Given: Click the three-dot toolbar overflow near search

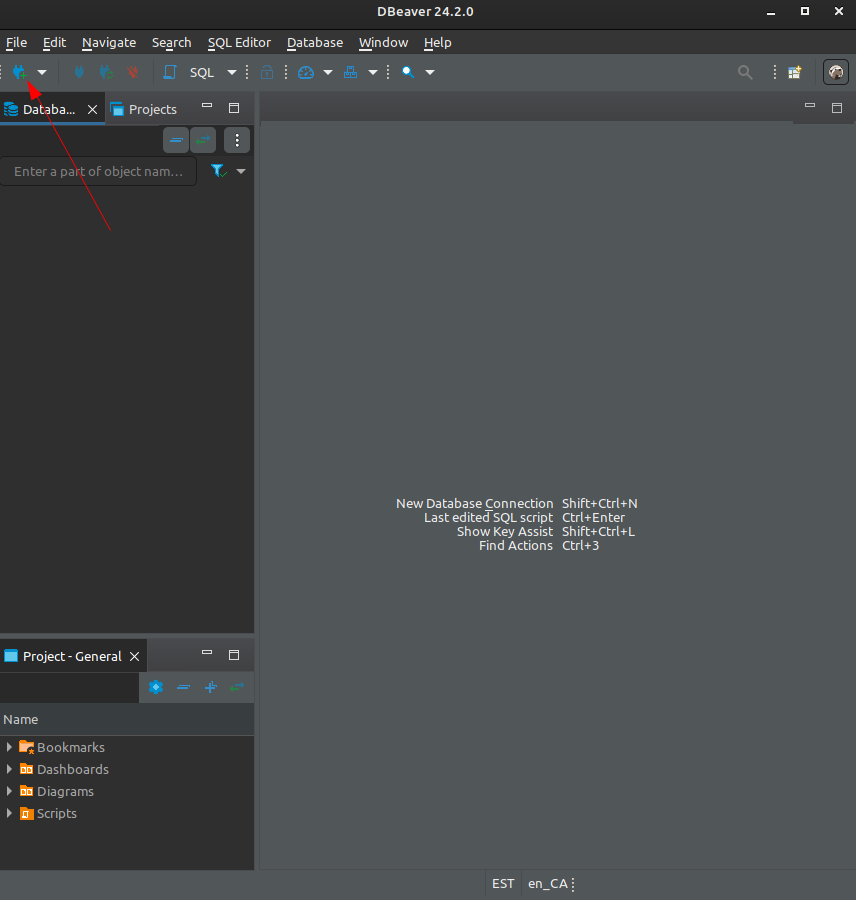Looking at the screenshot, I should pos(774,72).
